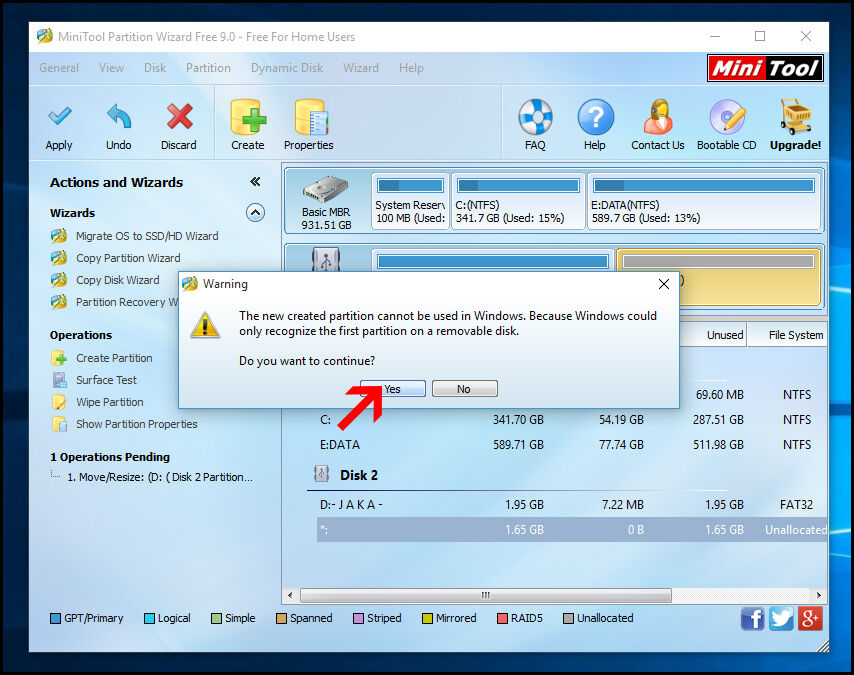
Task: Click the File System column header
Action: coord(788,335)
